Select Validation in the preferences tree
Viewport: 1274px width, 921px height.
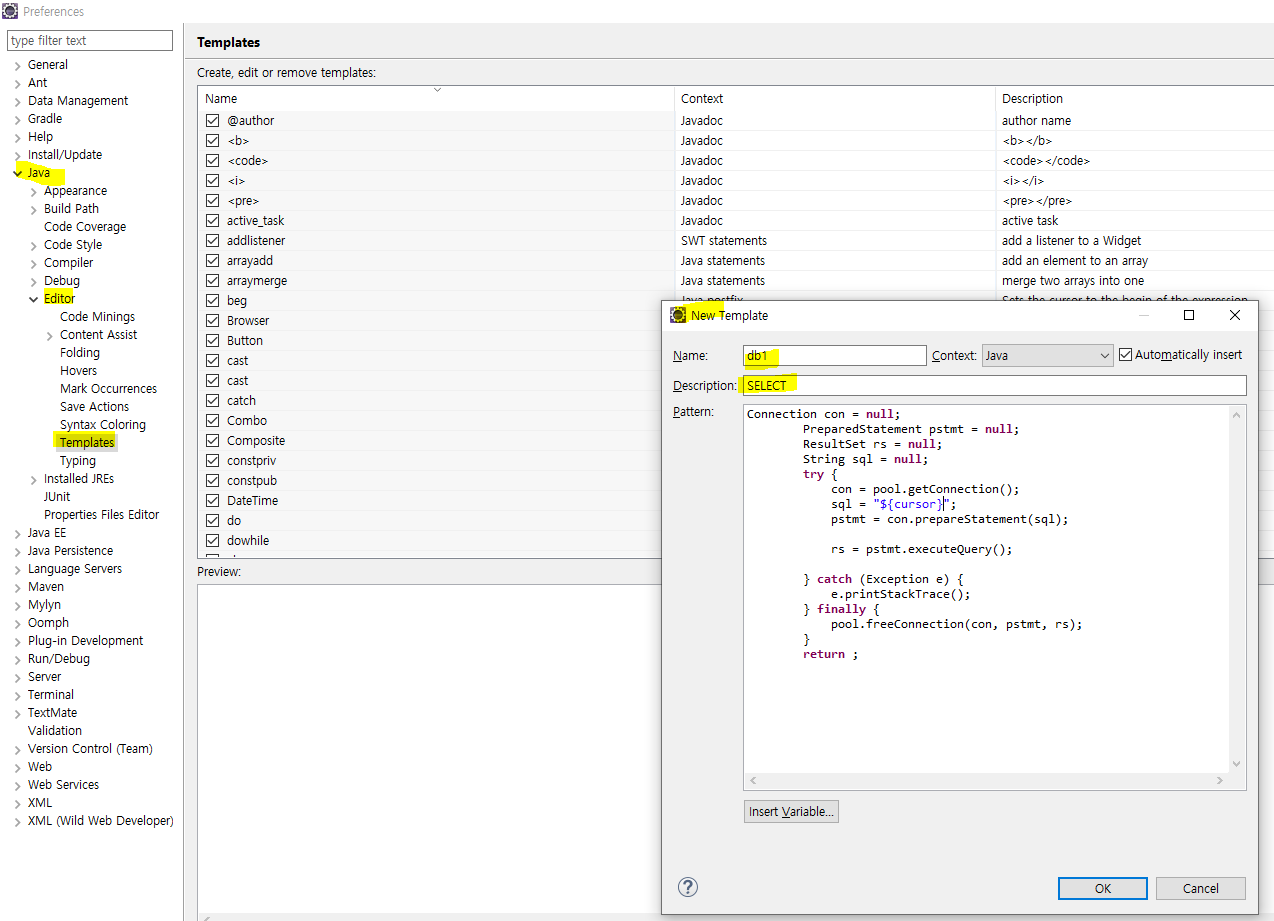pos(55,731)
